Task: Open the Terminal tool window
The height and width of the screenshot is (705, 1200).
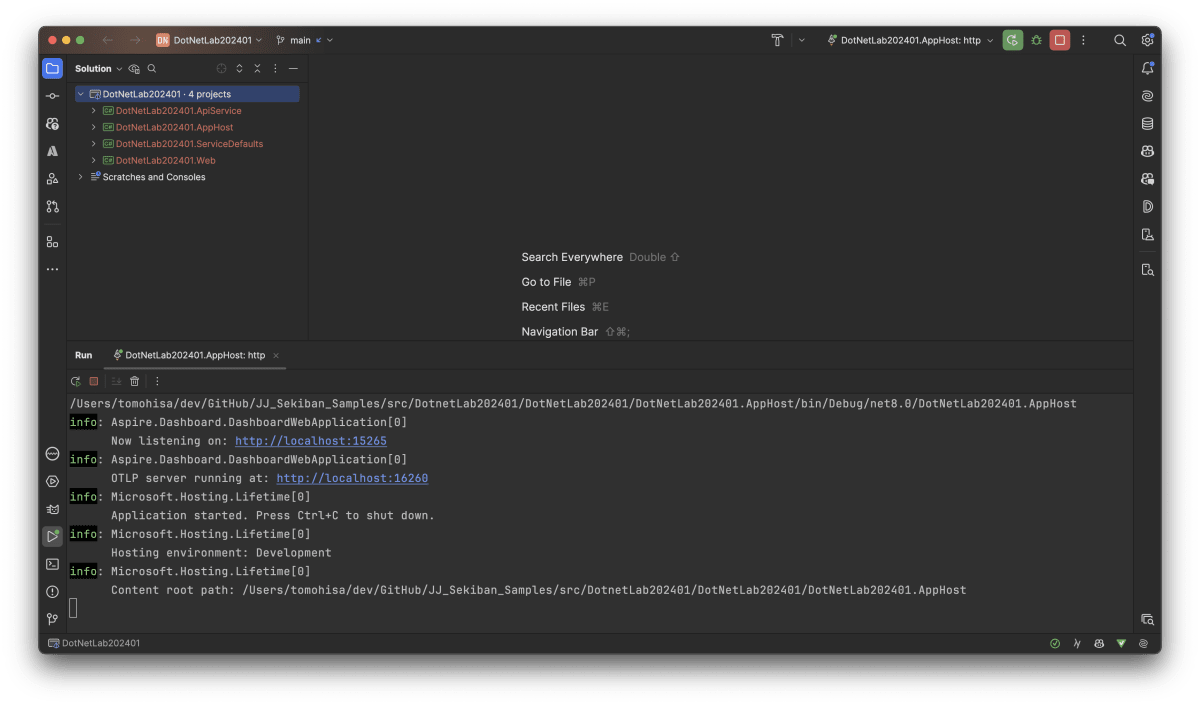Action: pos(52,564)
